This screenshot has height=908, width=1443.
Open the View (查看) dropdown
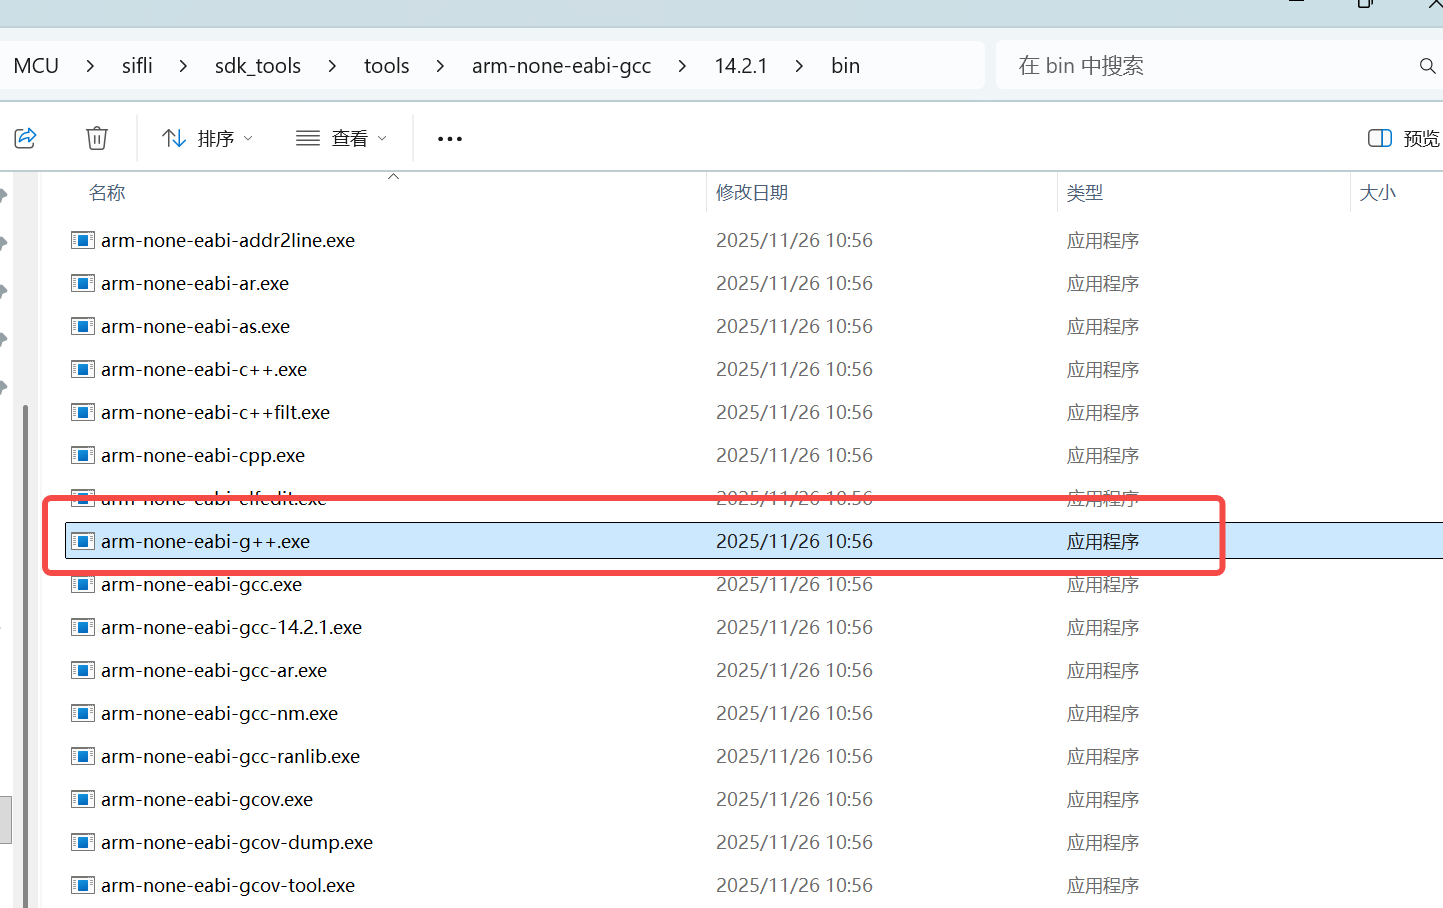click(341, 139)
